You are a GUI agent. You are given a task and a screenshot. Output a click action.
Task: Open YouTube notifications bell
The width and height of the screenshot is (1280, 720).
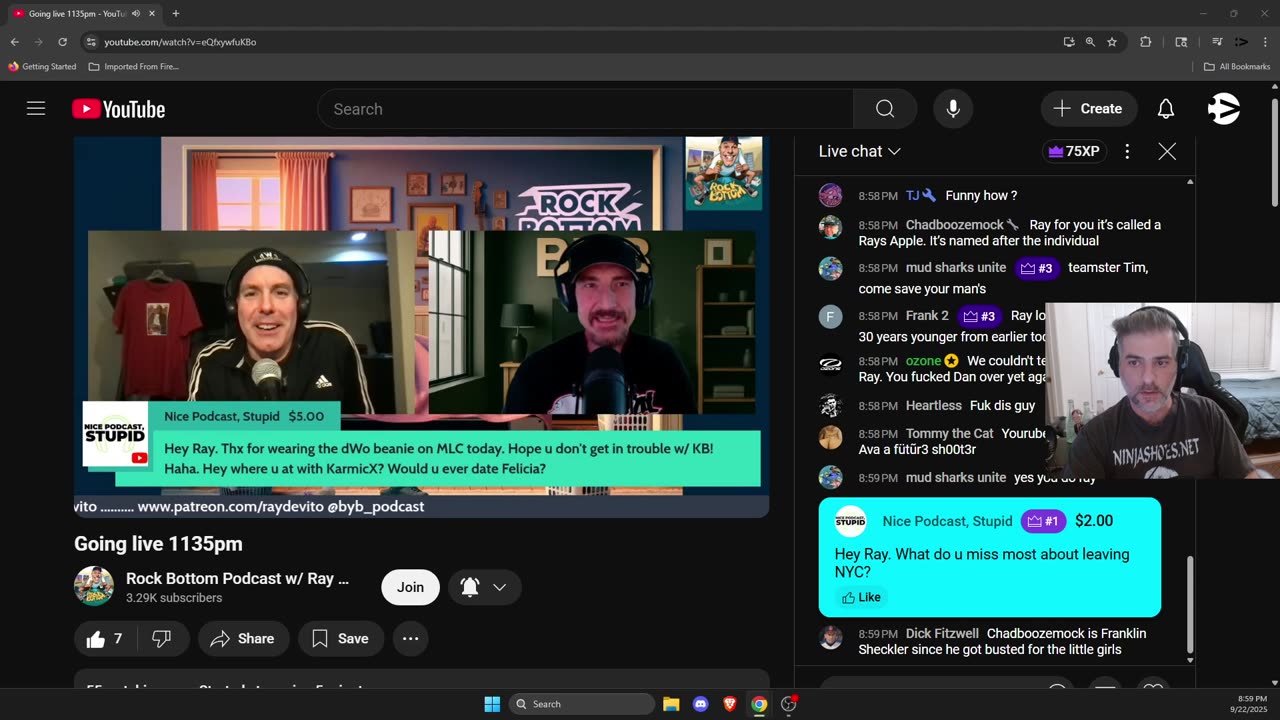[x=1166, y=109]
